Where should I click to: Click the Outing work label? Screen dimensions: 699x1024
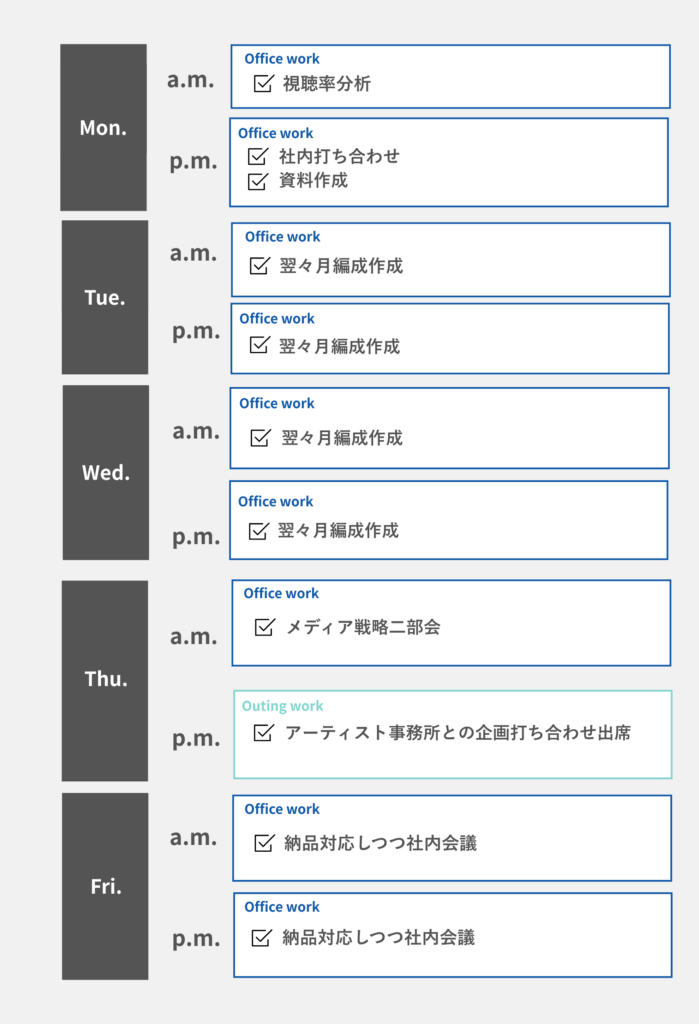[283, 706]
